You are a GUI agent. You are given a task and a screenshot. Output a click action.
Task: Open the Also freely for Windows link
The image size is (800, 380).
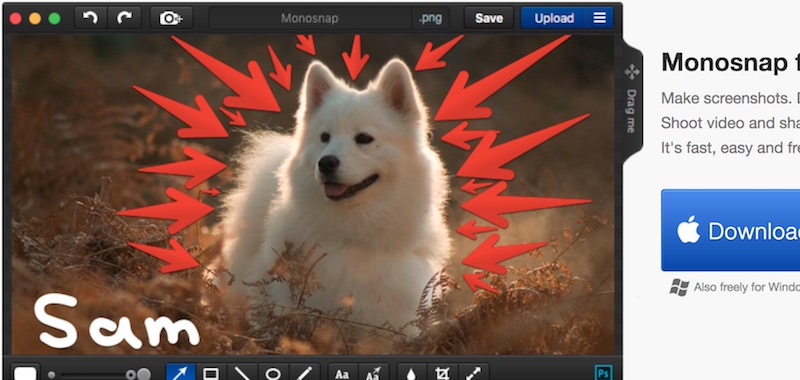click(746, 287)
